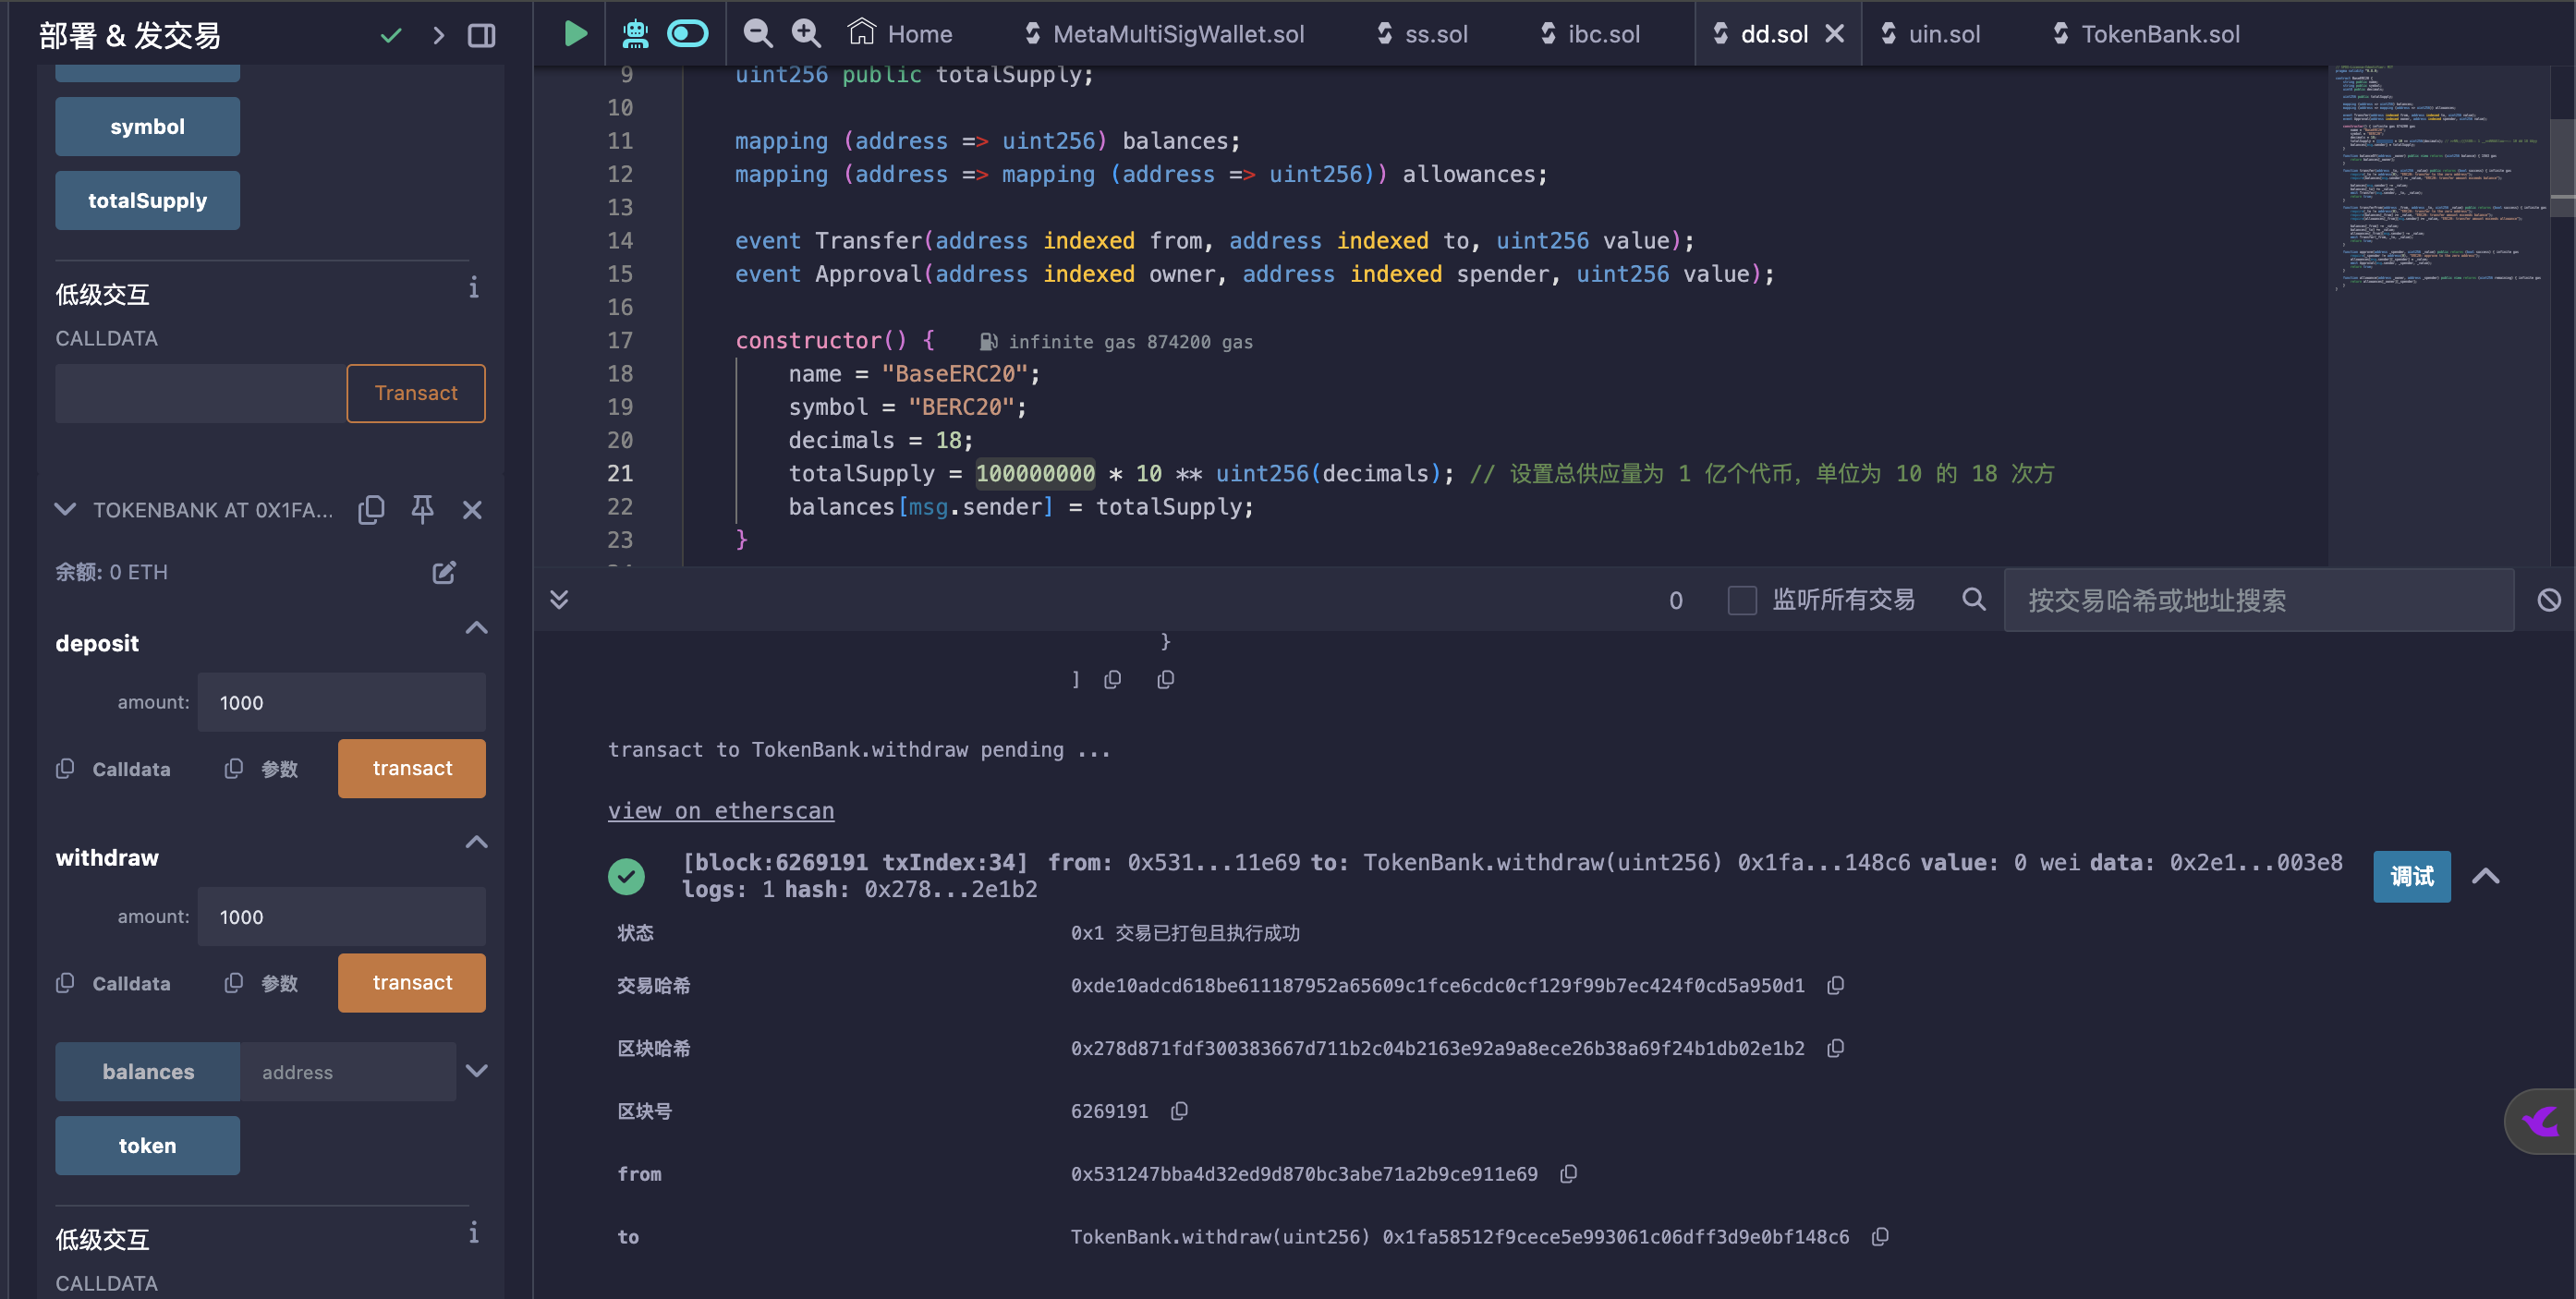The image size is (2576, 1299).
Task: Click the 调试 debug button
Action: pyautogui.click(x=2411, y=876)
